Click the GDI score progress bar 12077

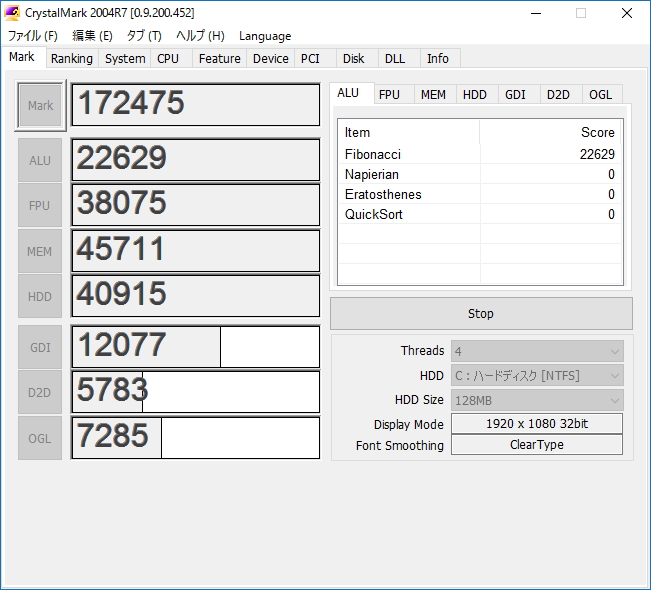pos(196,347)
